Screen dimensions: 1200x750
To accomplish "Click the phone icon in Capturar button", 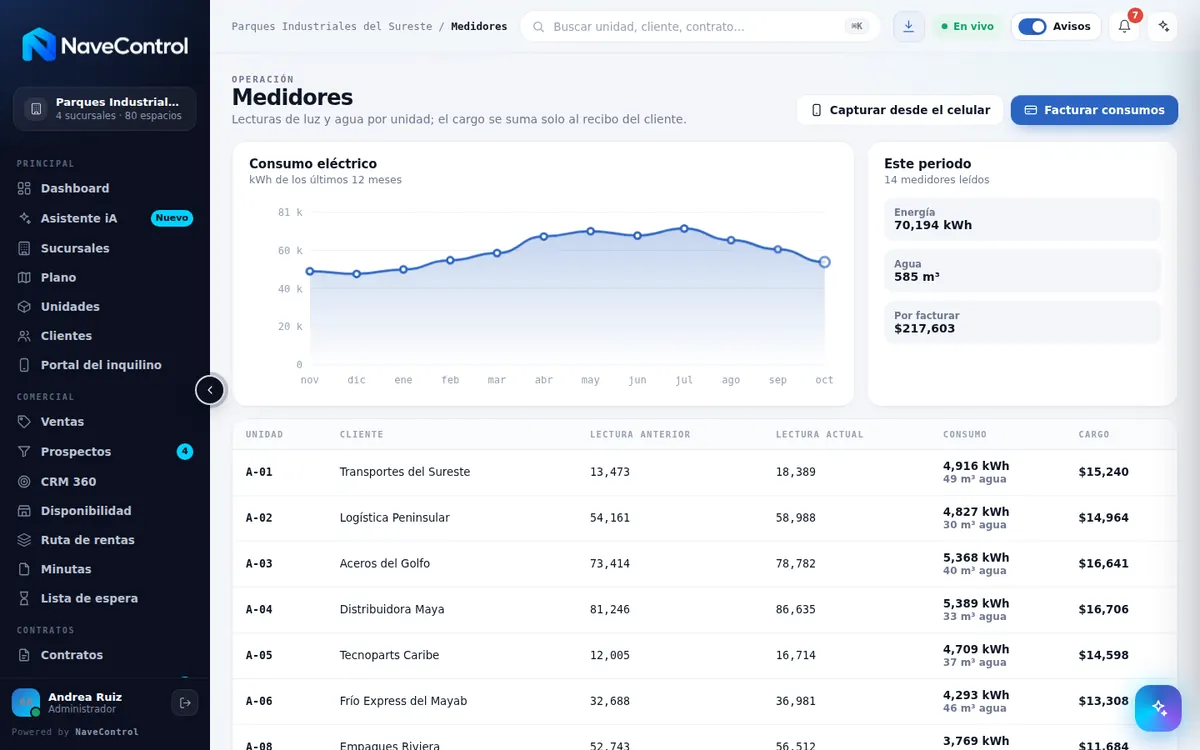I will coord(817,110).
